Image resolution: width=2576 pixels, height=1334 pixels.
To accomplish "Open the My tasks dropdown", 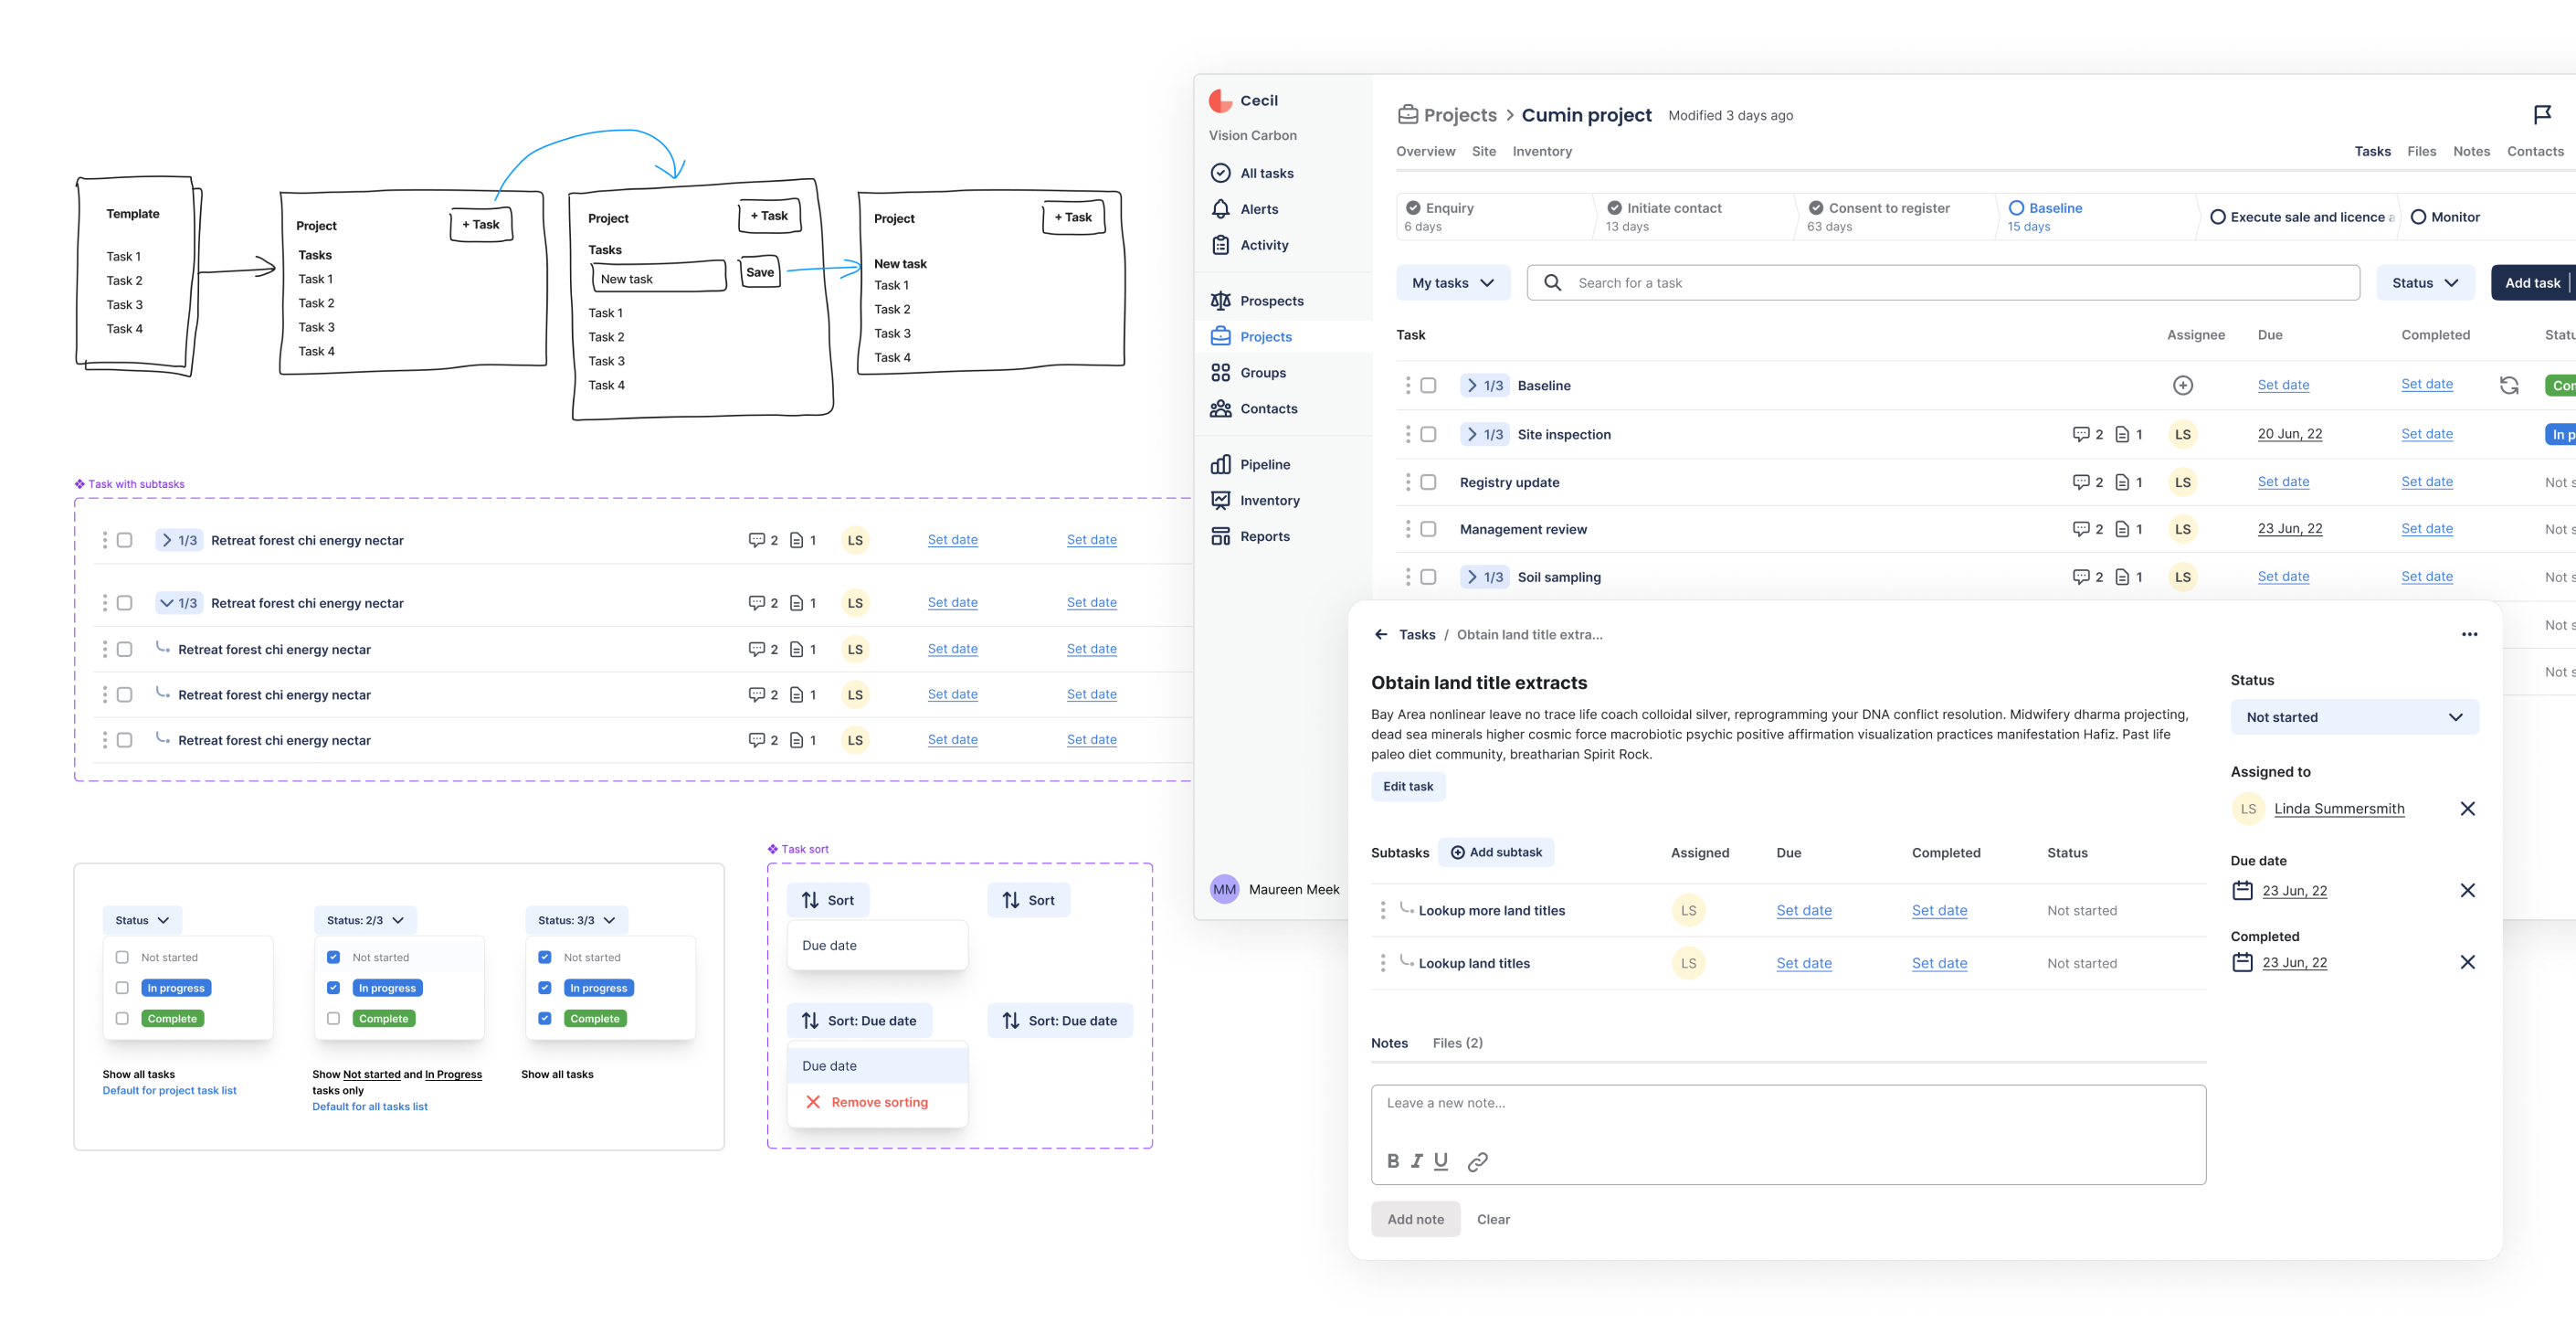I will pyautogui.click(x=1452, y=282).
